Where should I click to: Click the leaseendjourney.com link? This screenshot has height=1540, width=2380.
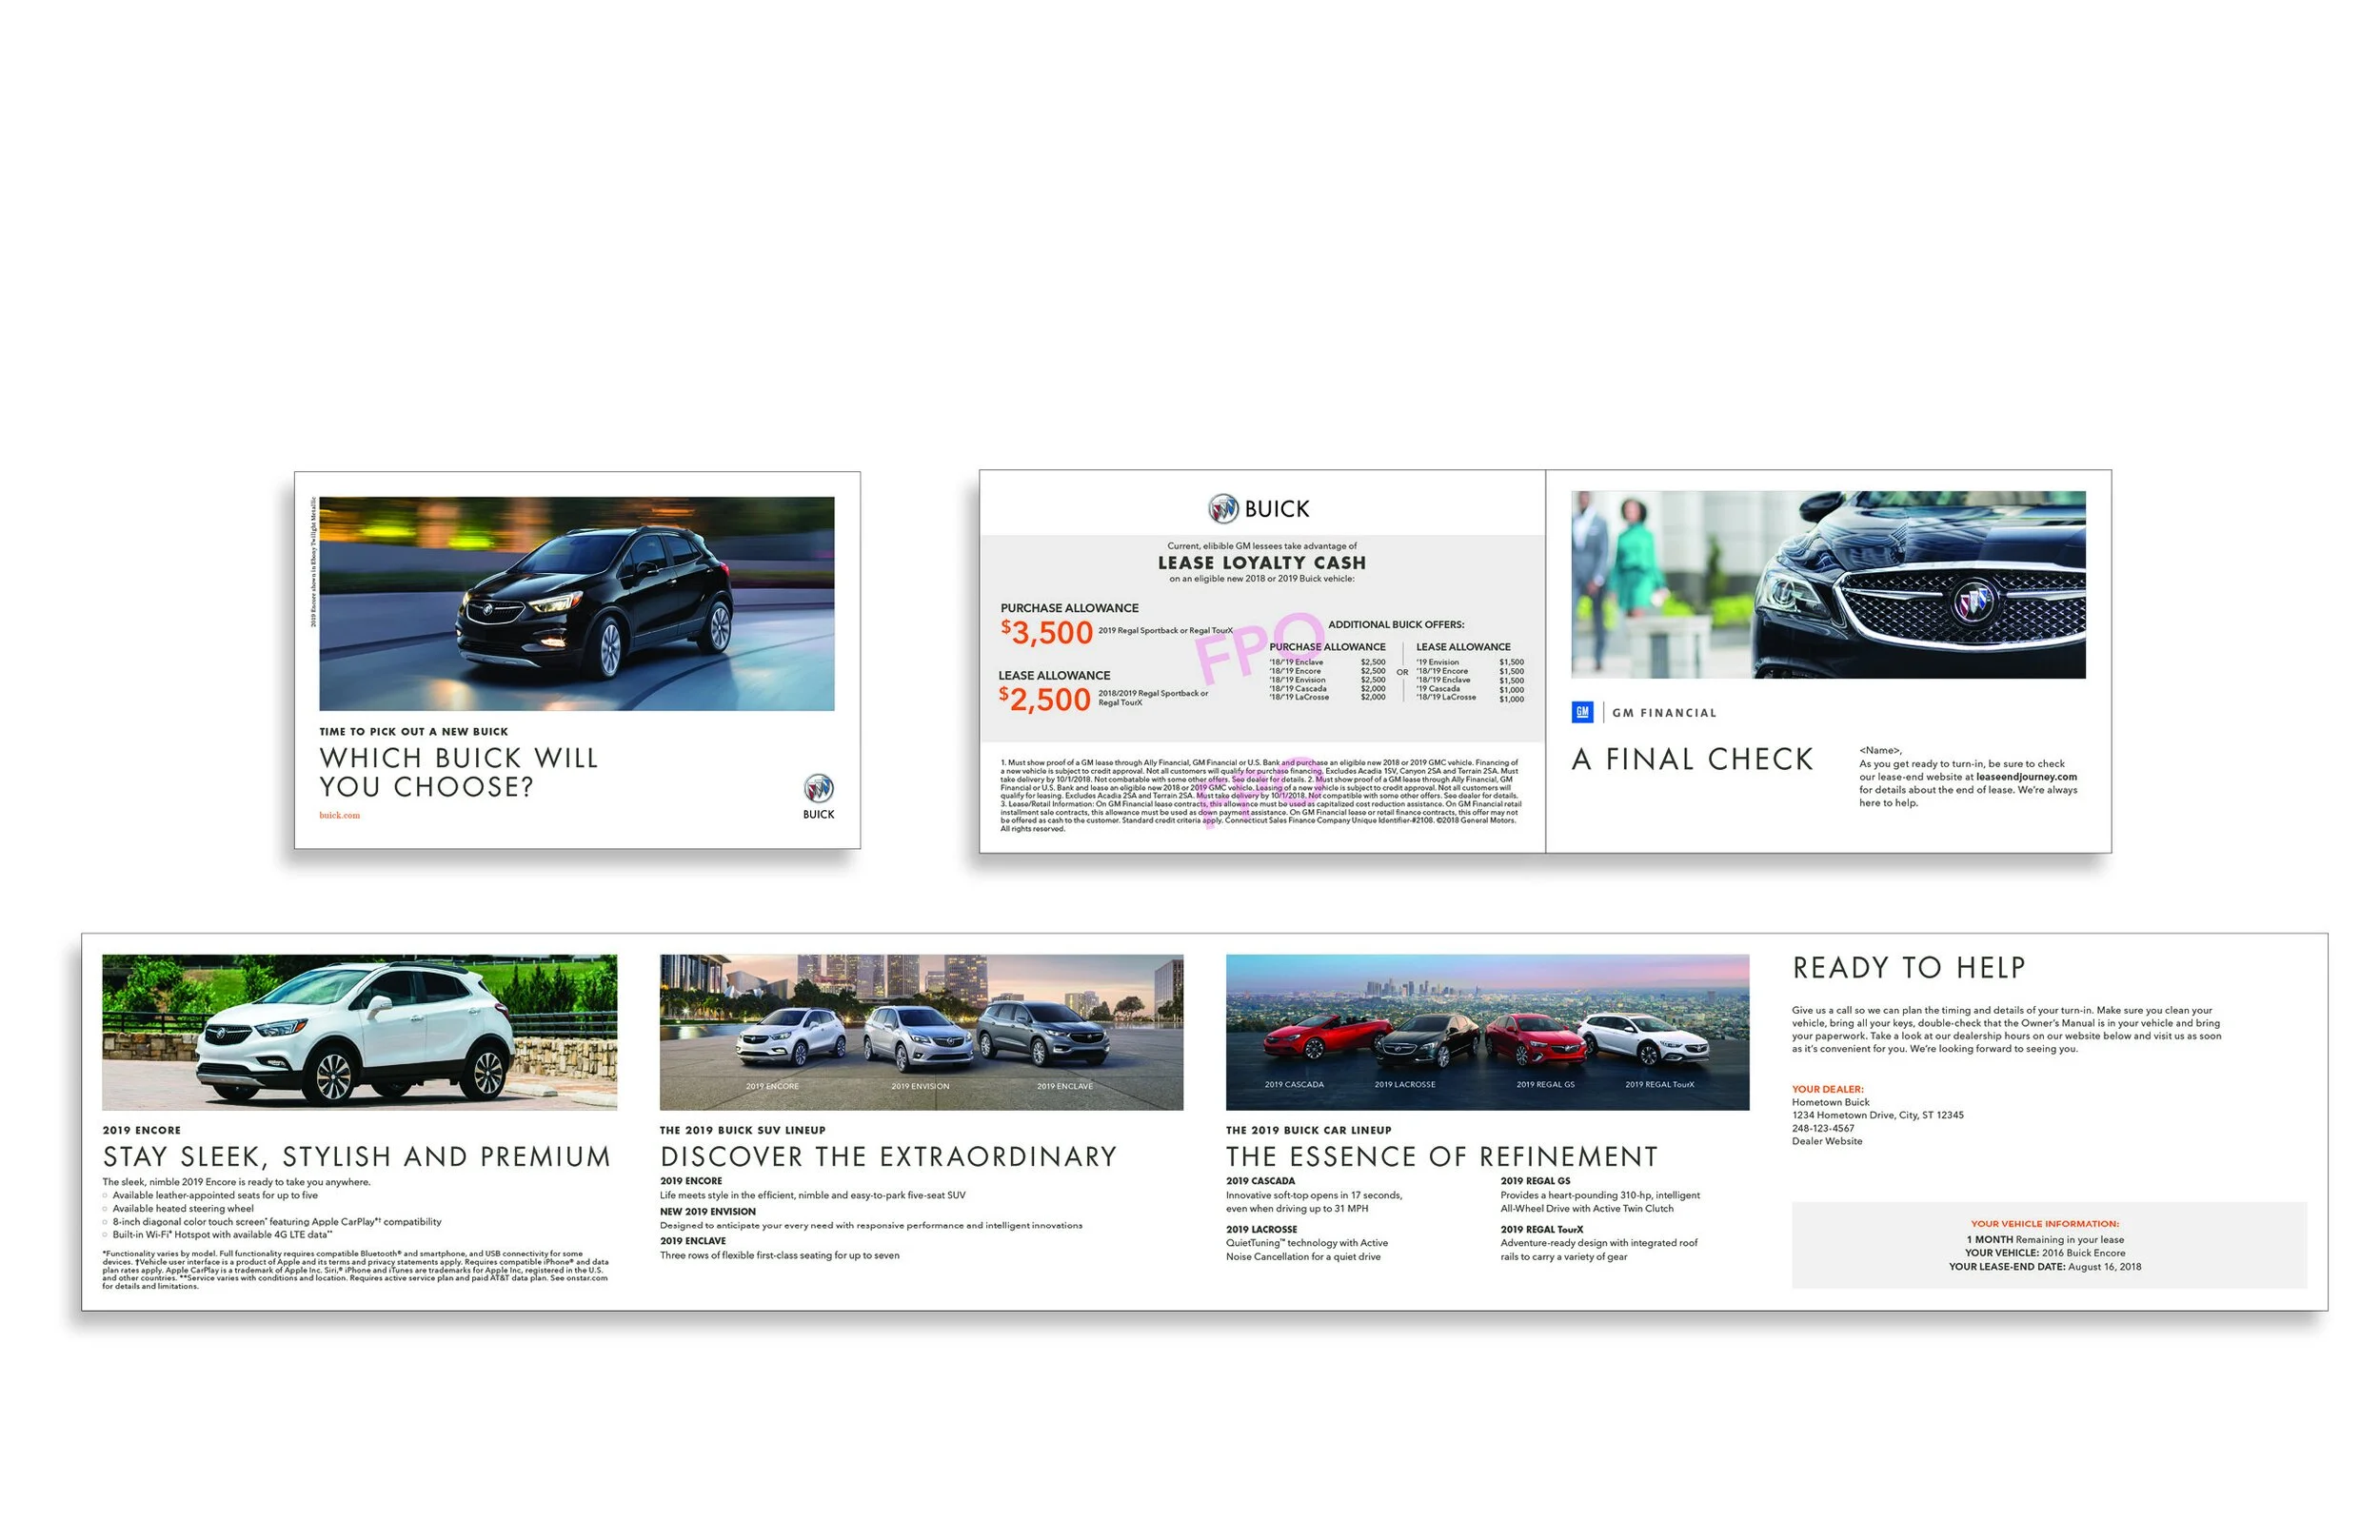click(2025, 777)
